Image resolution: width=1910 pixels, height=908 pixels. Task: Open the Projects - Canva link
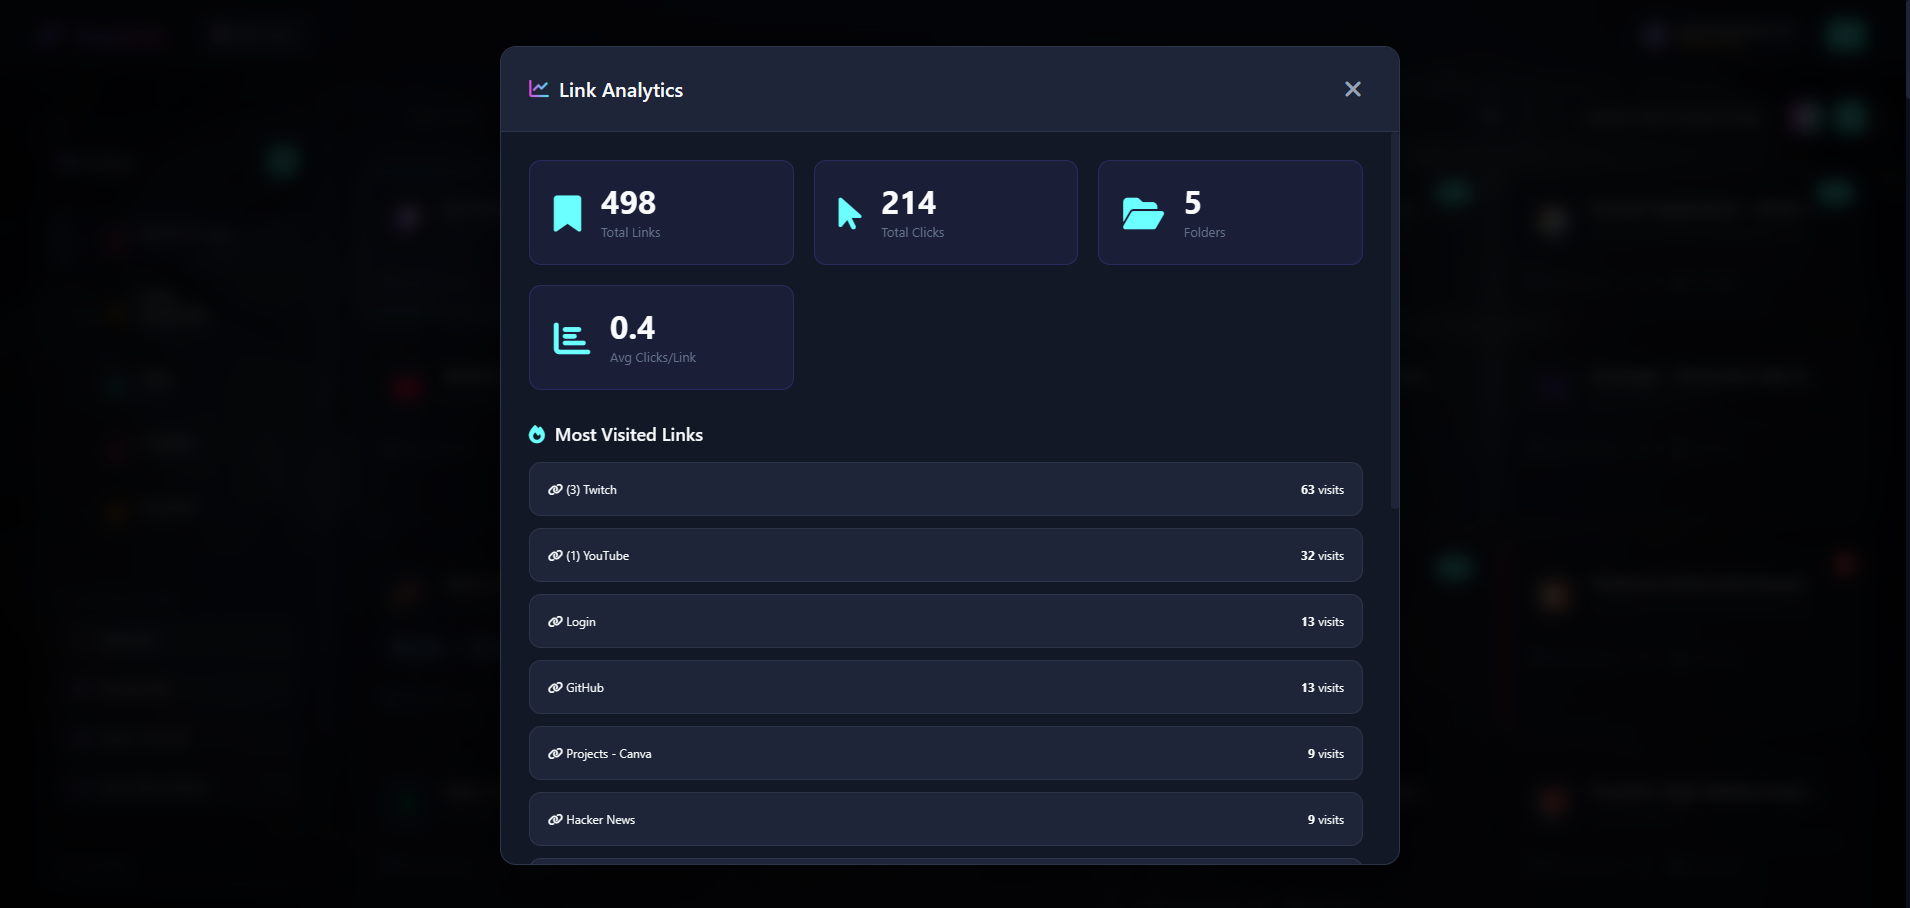[x=945, y=753]
